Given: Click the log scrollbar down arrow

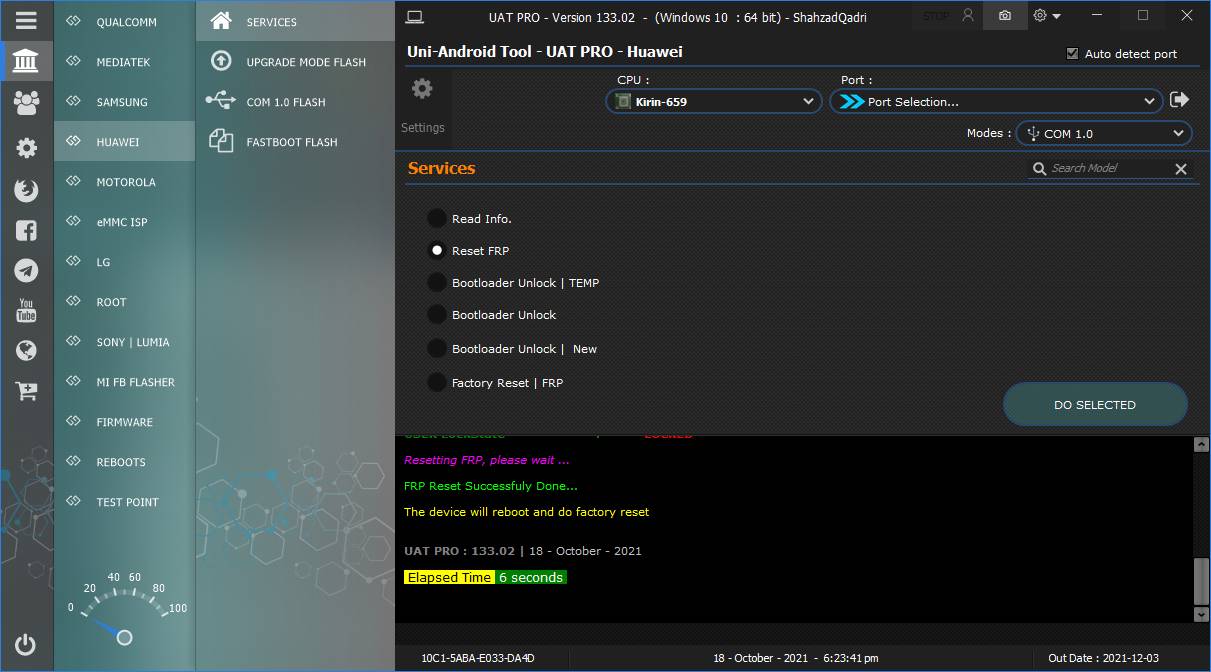Looking at the screenshot, I should pyautogui.click(x=1201, y=614).
